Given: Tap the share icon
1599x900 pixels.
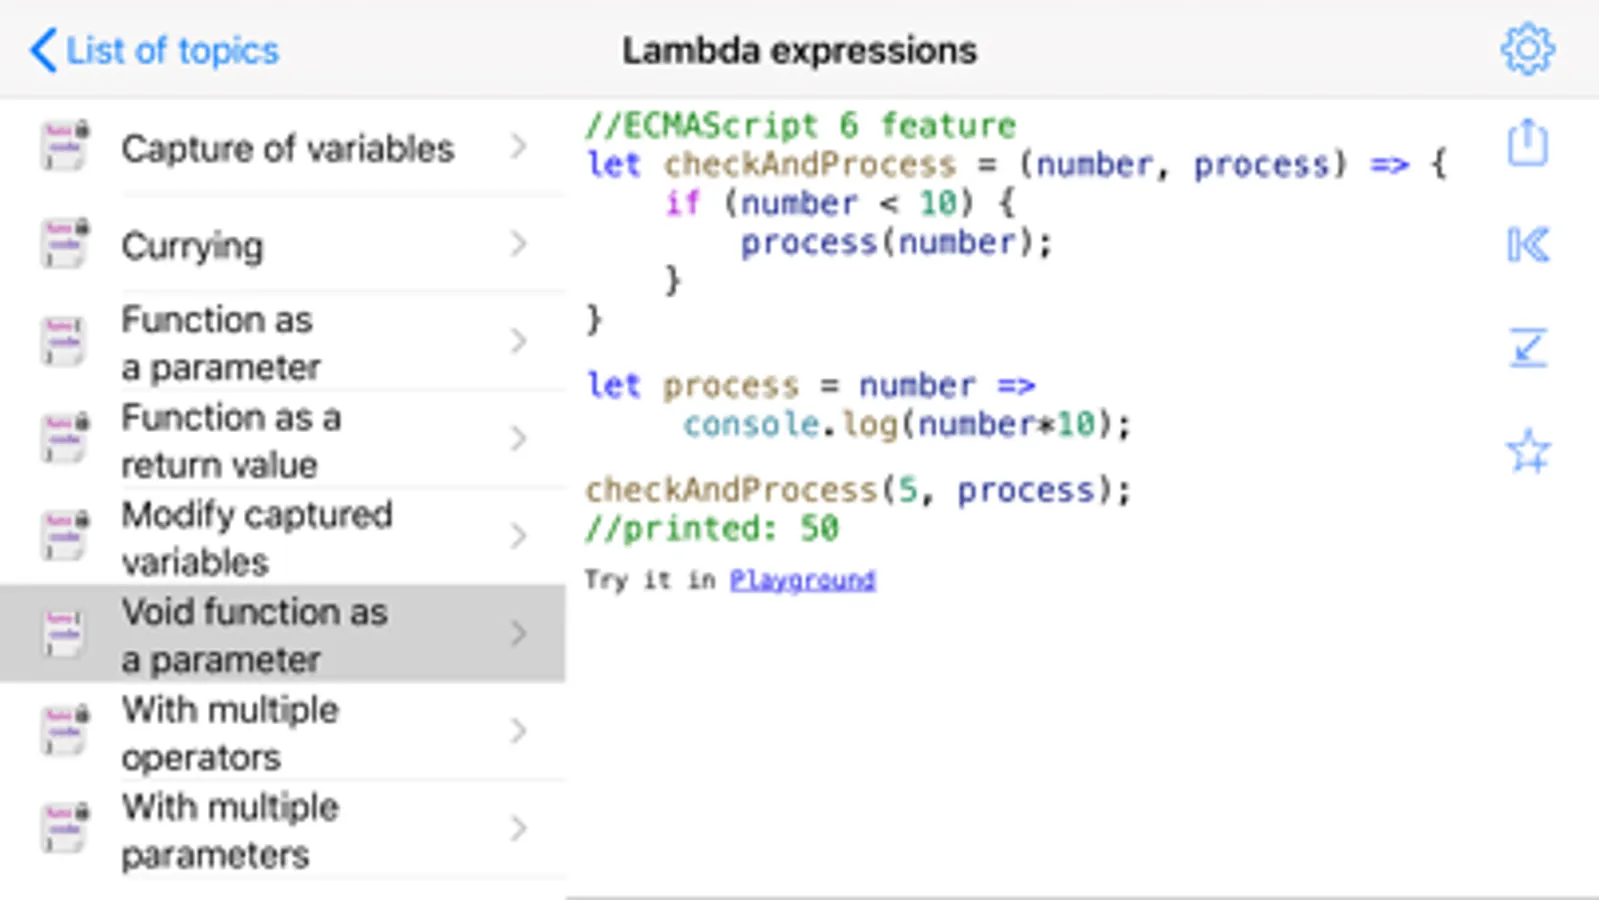Looking at the screenshot, I should click(1527, 143).
